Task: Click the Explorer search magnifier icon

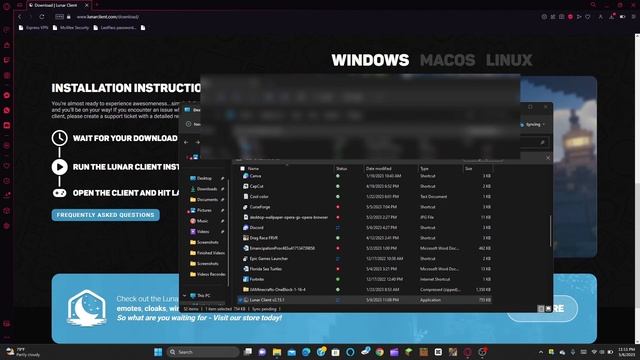Action: (x=542, y=142)
